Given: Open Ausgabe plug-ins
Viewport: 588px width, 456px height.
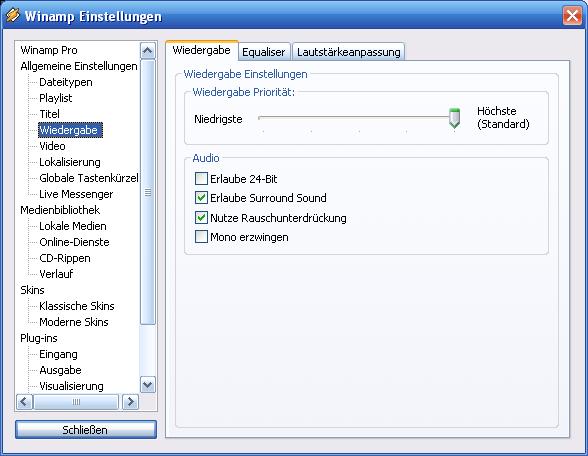Looking at the screenshot, I should coord(60,370).
